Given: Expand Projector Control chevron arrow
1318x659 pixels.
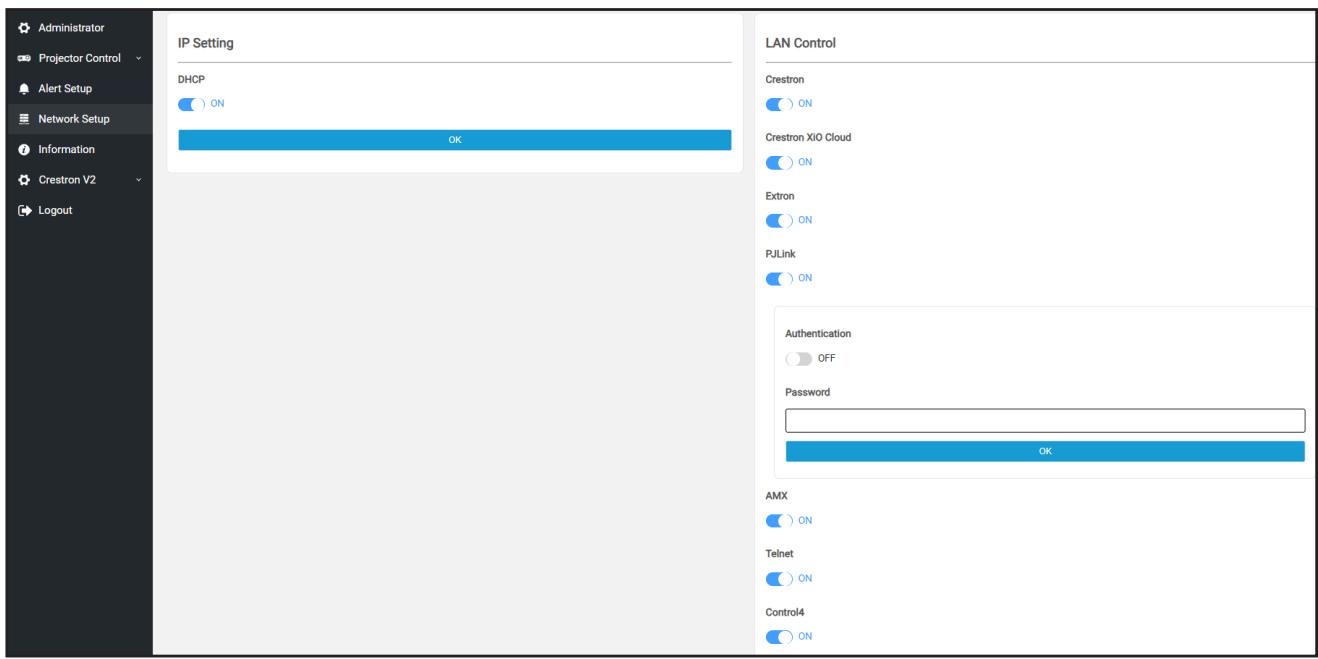Looking at the screenshot, I should [x=138, y=58].
